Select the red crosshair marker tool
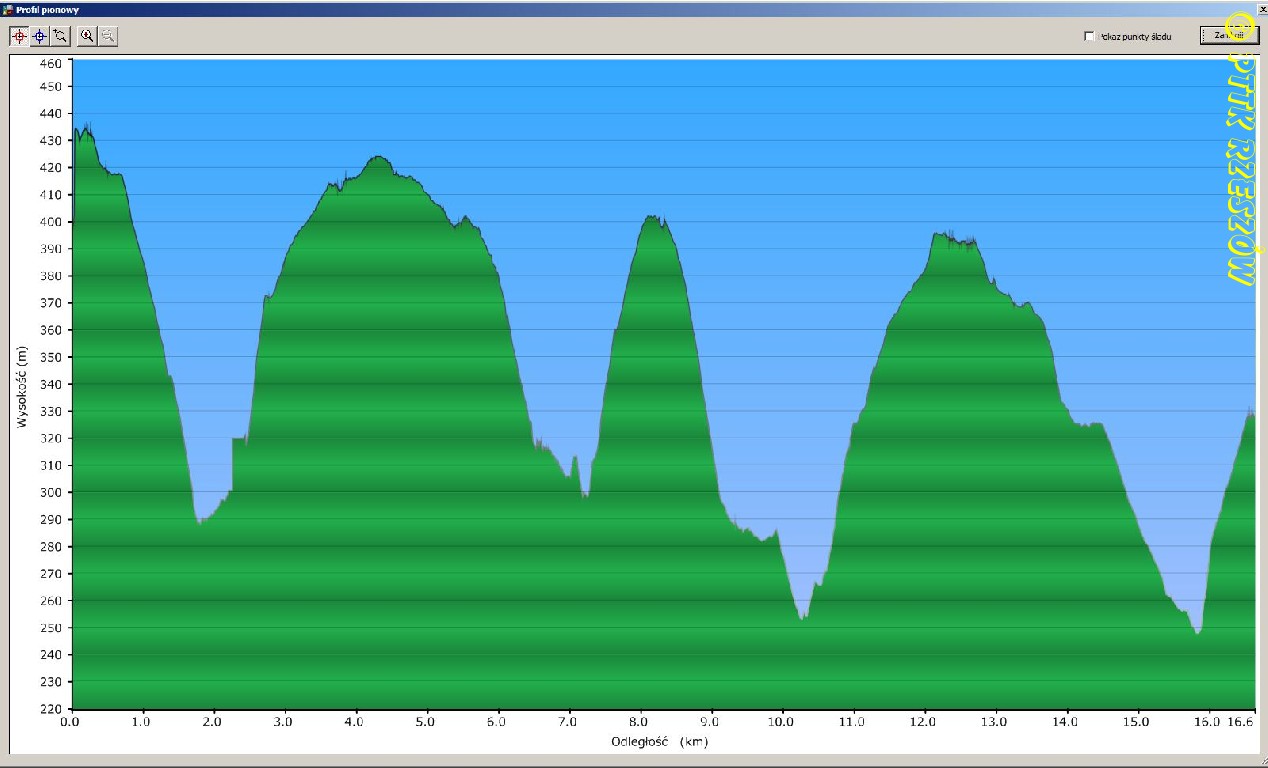The width and height of the screenshot is (1268, 768). 19,36
